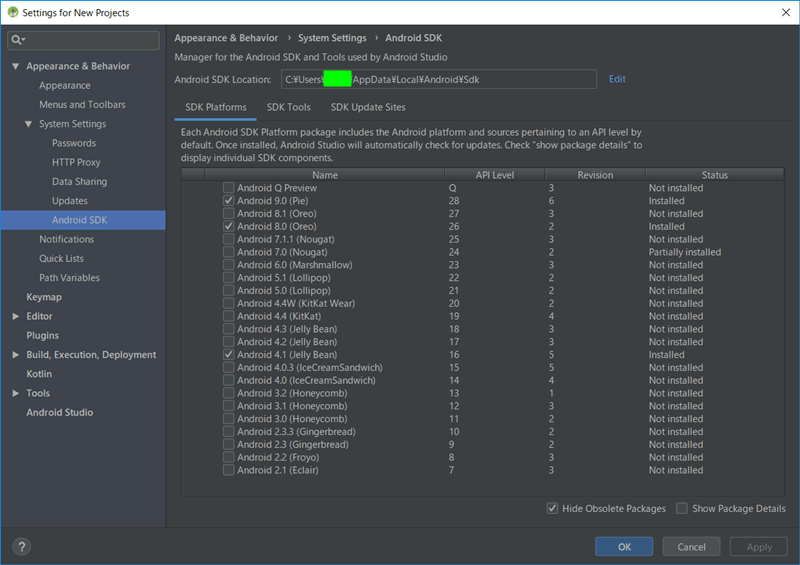Click the OK button
800x565 pixels.
click(624, 547)
